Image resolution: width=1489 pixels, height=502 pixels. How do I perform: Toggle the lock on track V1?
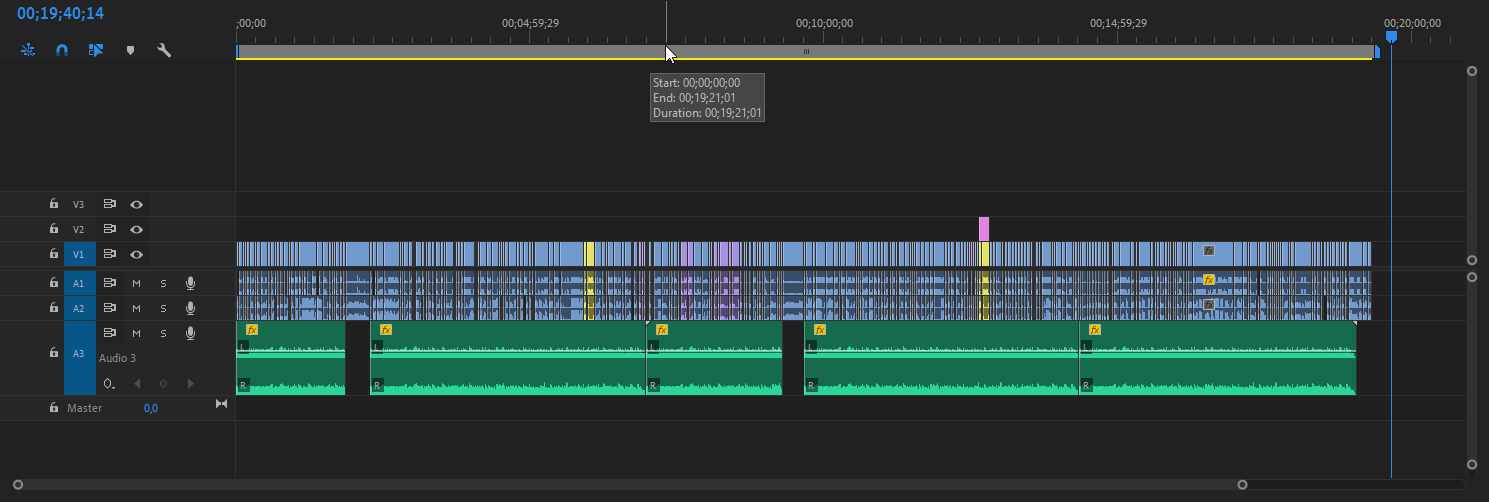[54, 254]
